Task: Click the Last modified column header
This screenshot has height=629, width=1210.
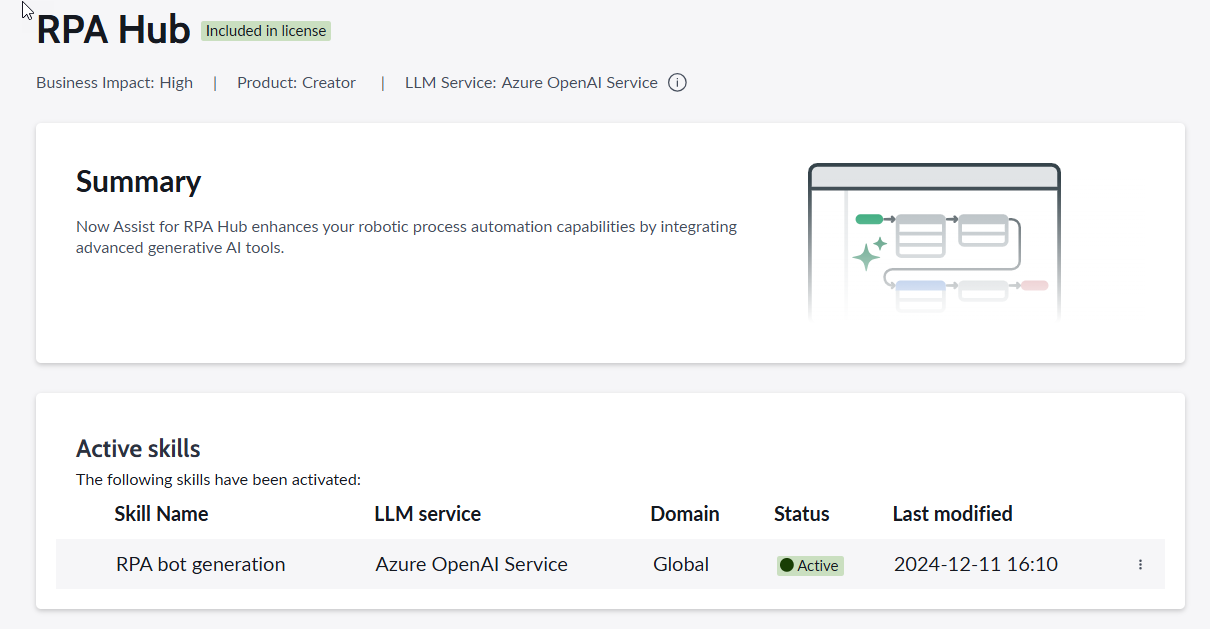Action: point(952,514)
